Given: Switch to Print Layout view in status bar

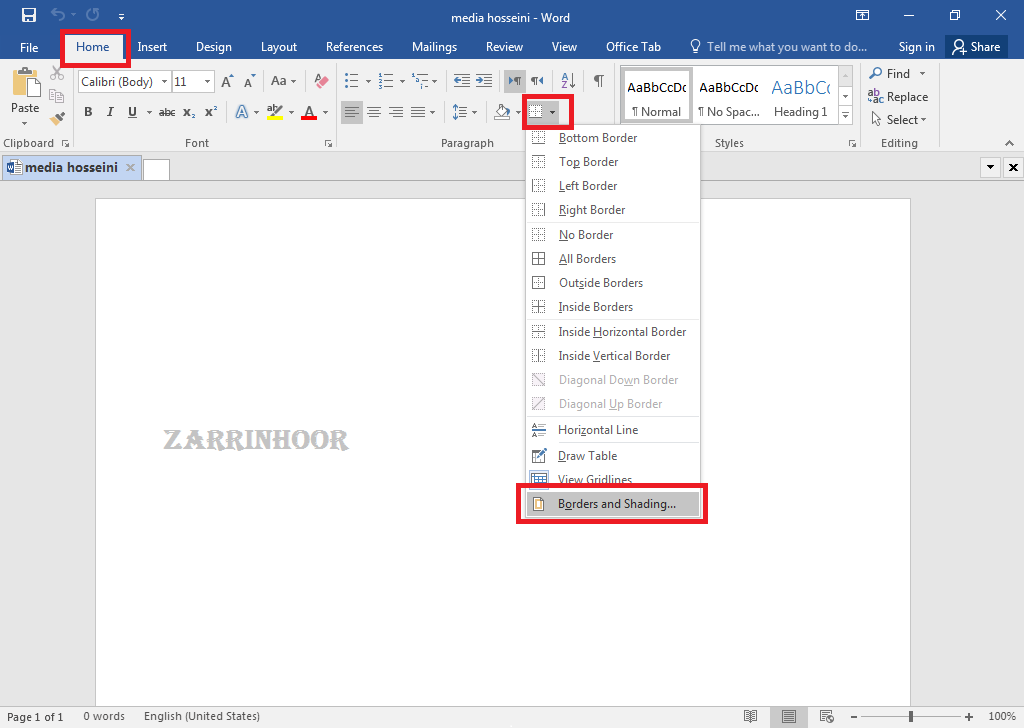Looking at the screenshot, I should [x=789, y=716].
